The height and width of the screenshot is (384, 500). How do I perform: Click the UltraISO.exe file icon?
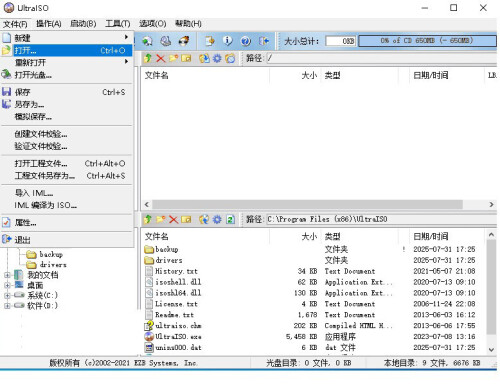tap(149, 336)
